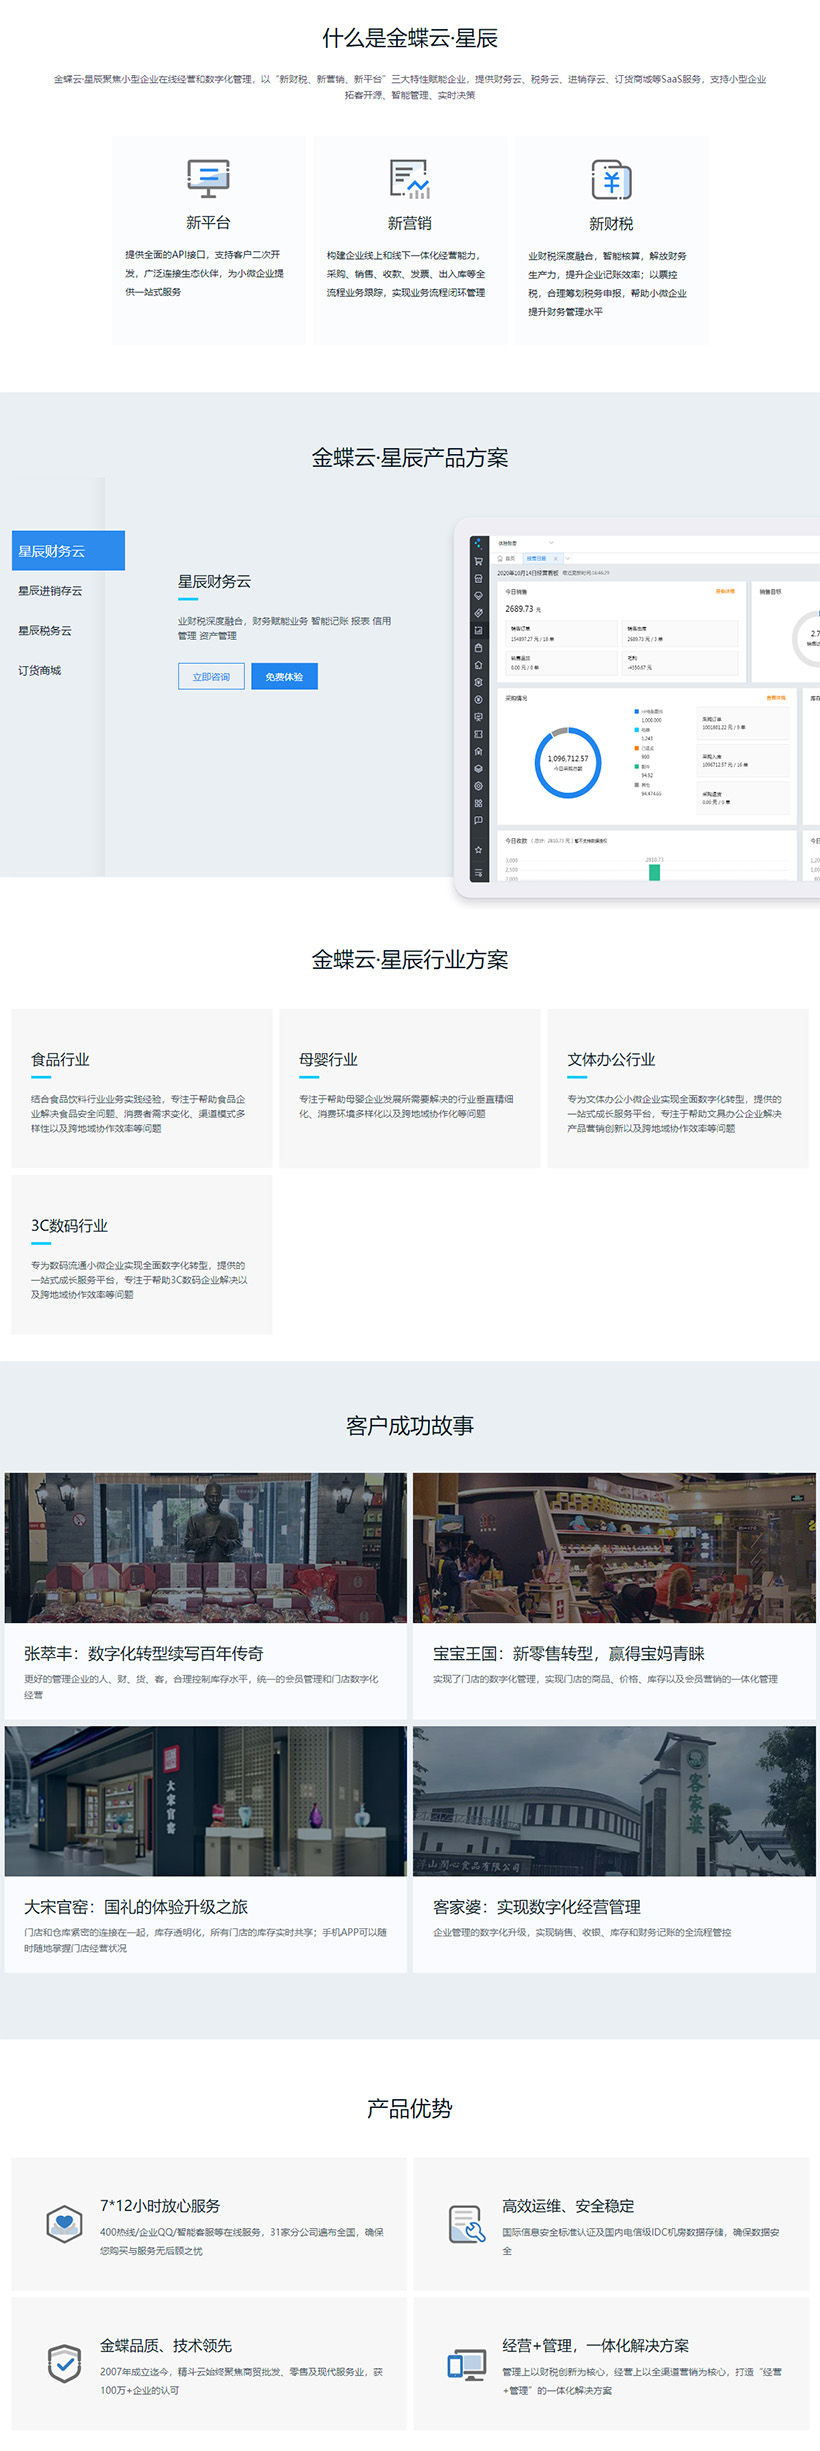Click the 经营+管理，一体化解决方案 title
This screenshot has height=2451, width=820.
(595, 2345)
